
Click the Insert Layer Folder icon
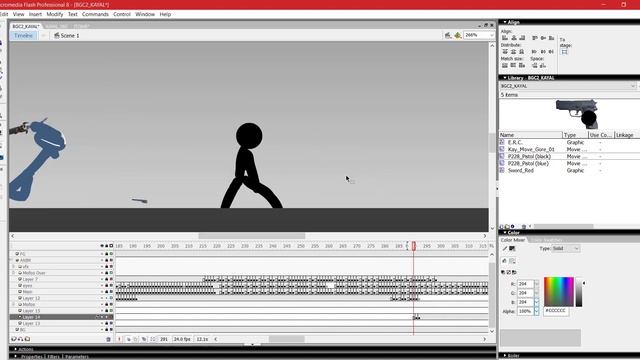[27, 339]
